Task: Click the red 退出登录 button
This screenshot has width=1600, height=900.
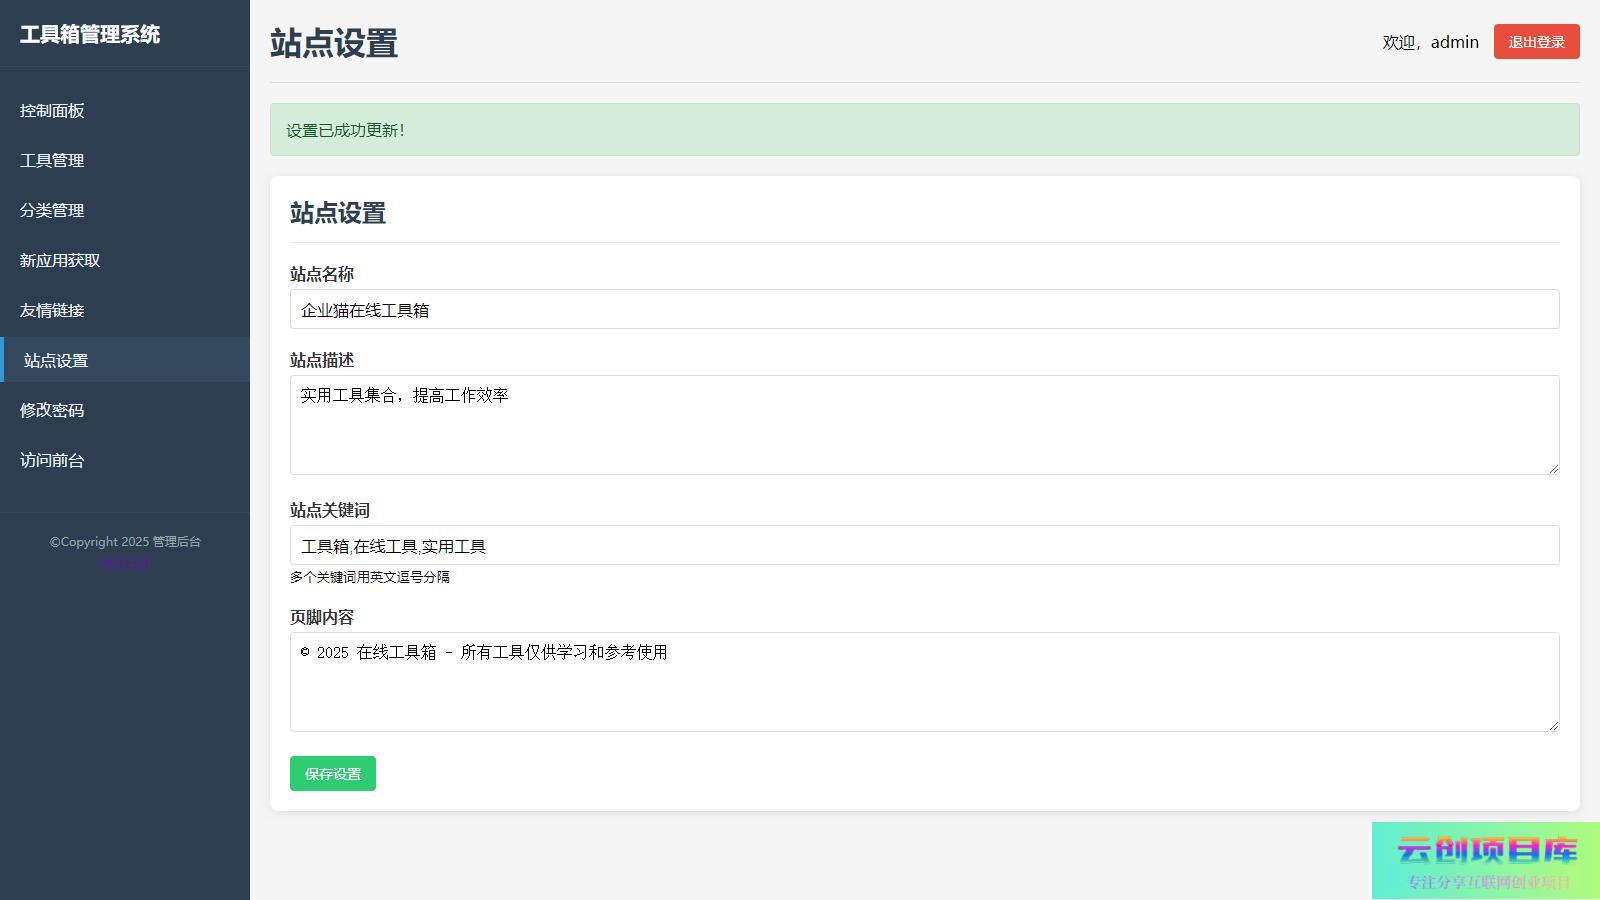Action: (1536, 42)
